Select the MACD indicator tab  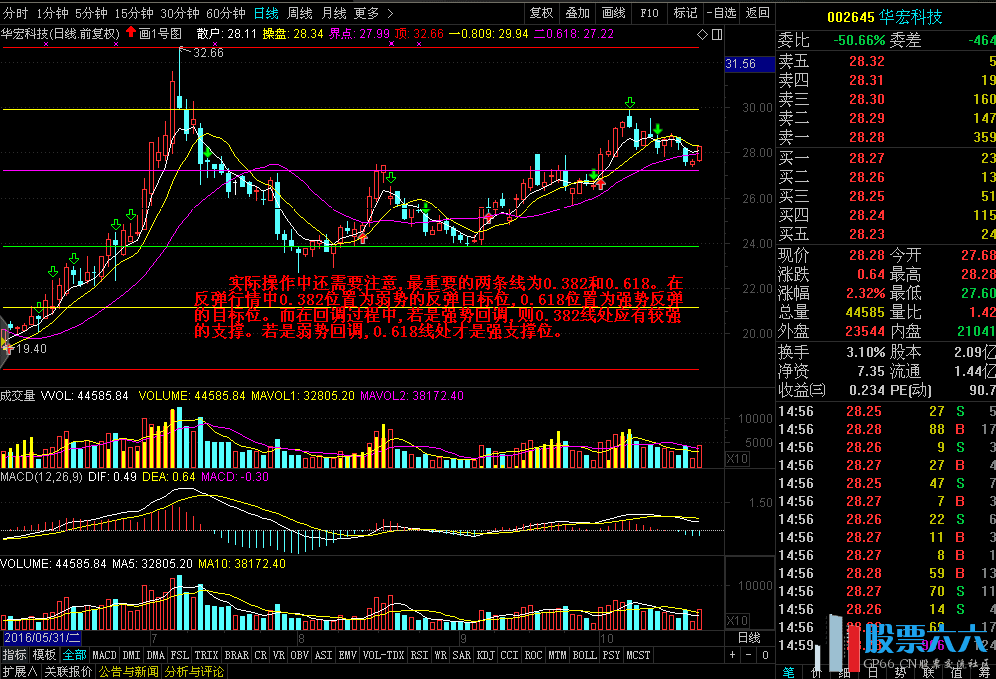tap(105, 655)
